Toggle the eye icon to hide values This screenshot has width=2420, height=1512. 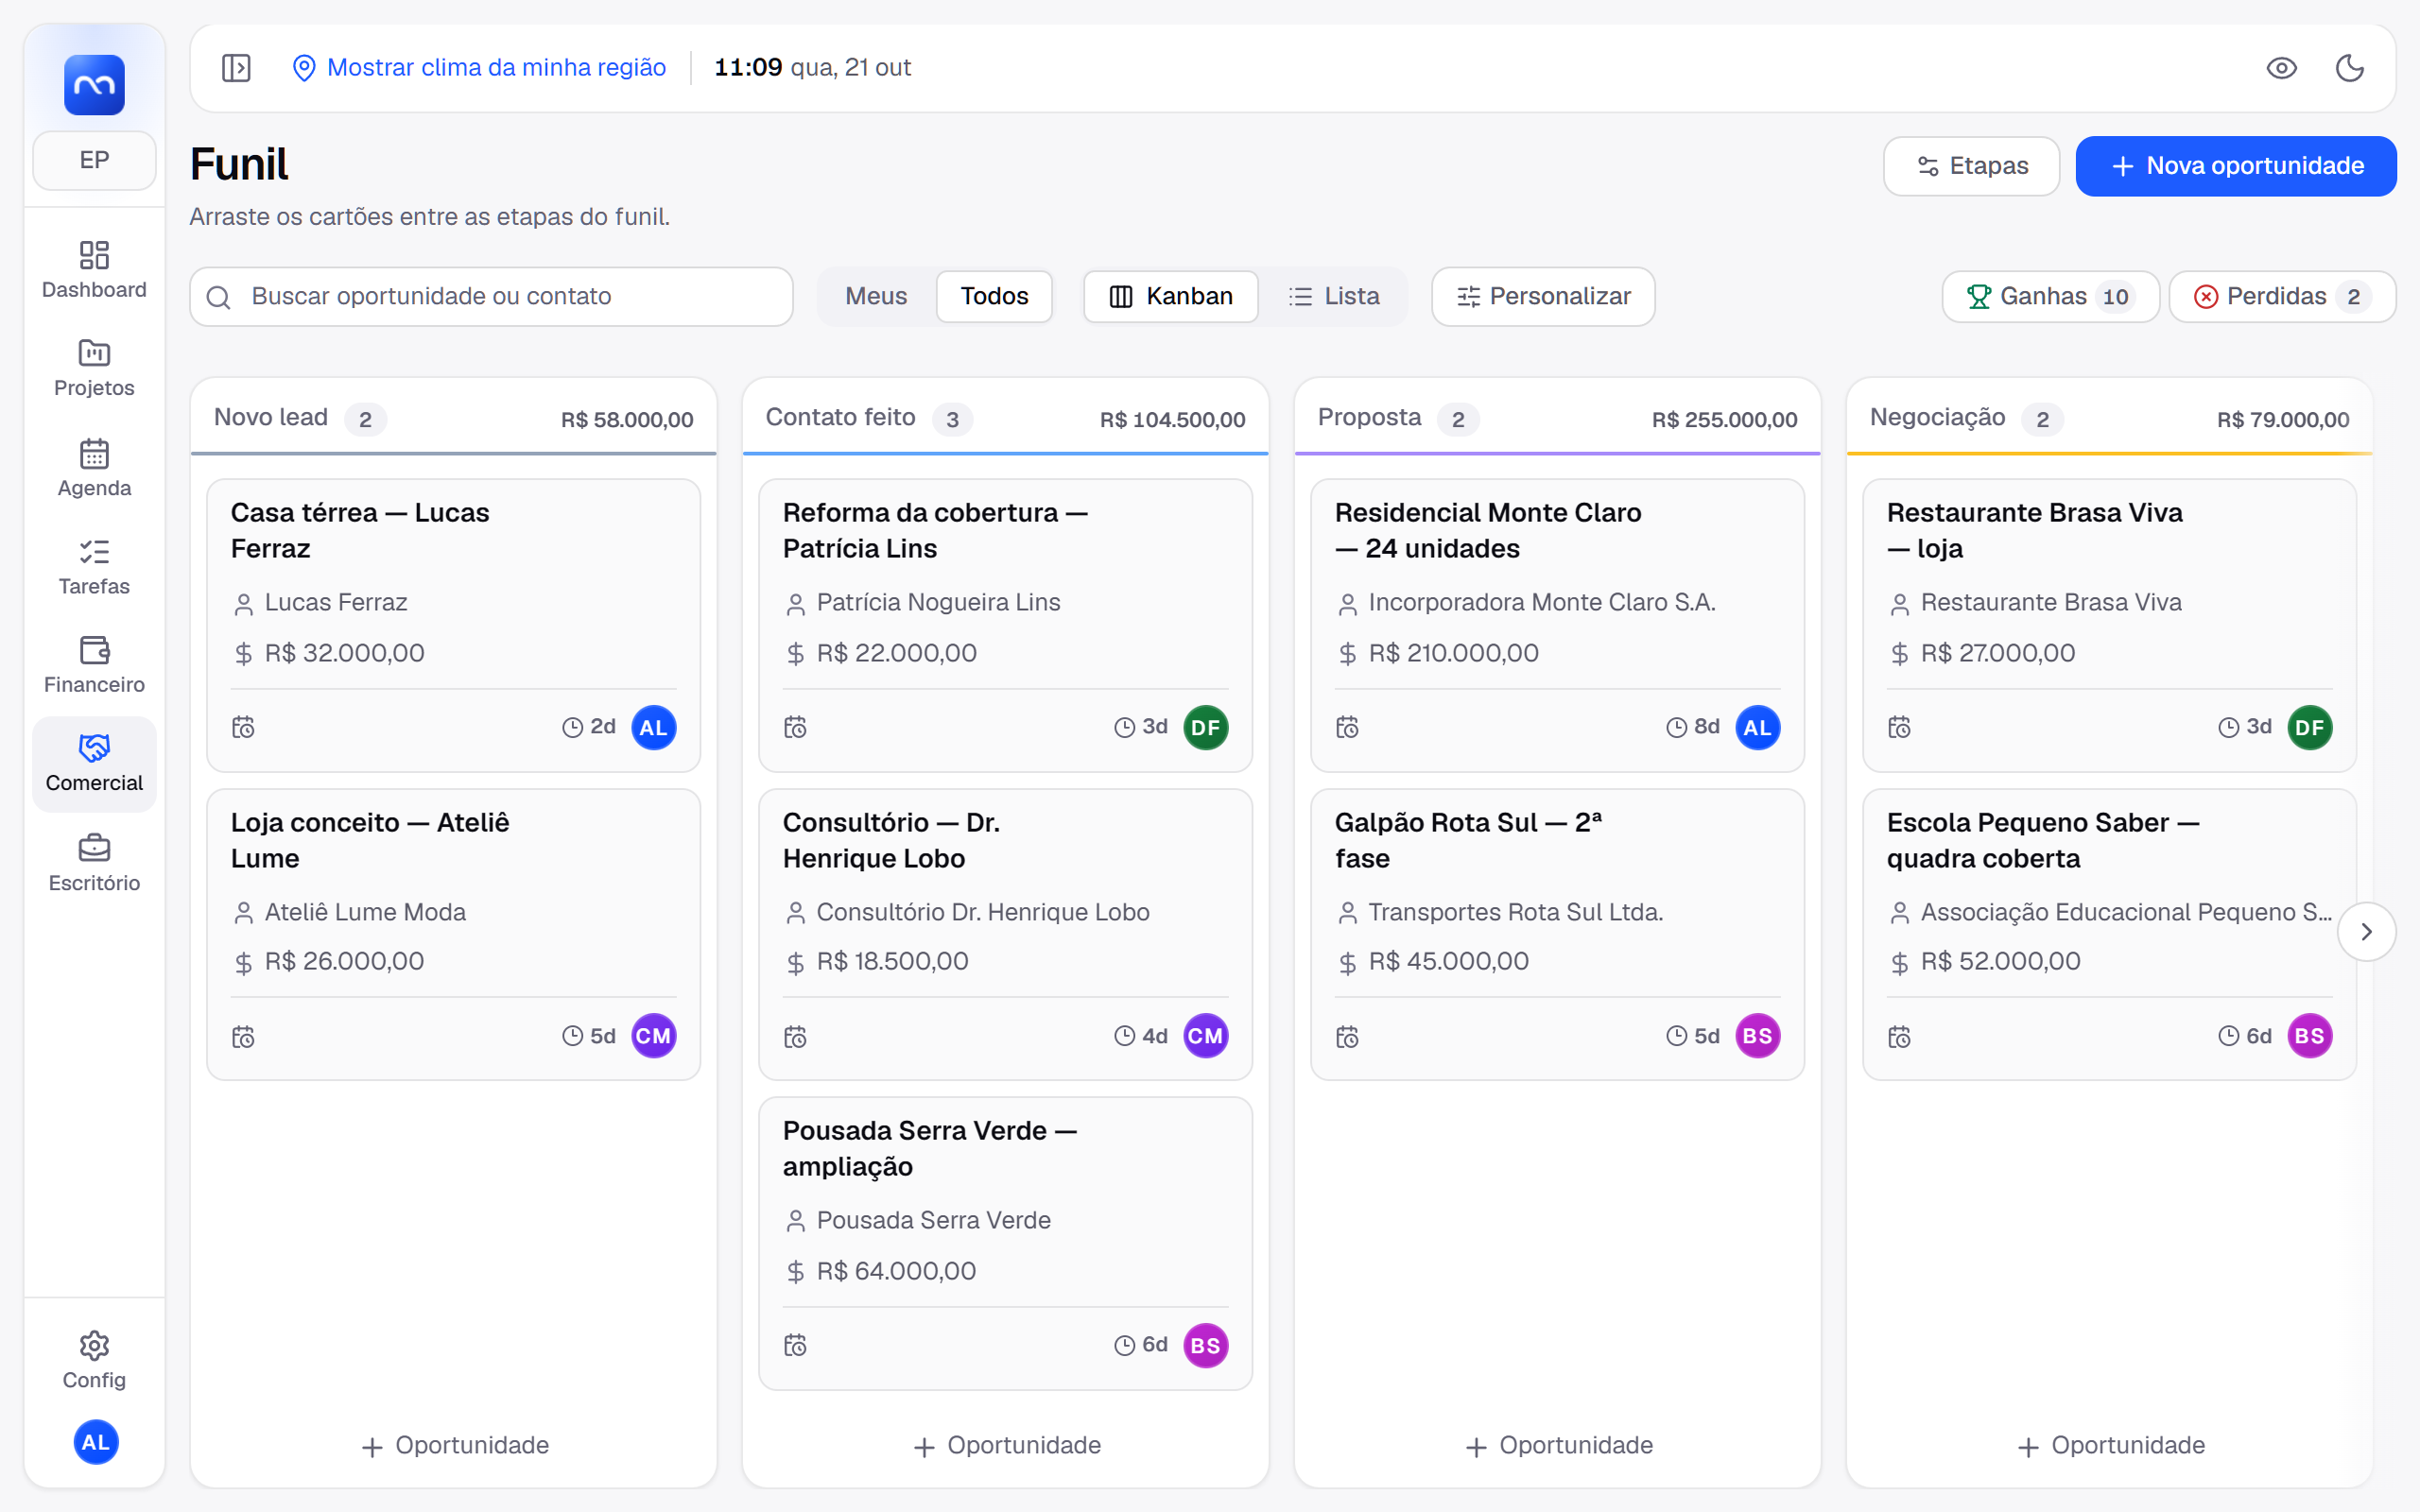2281,68
